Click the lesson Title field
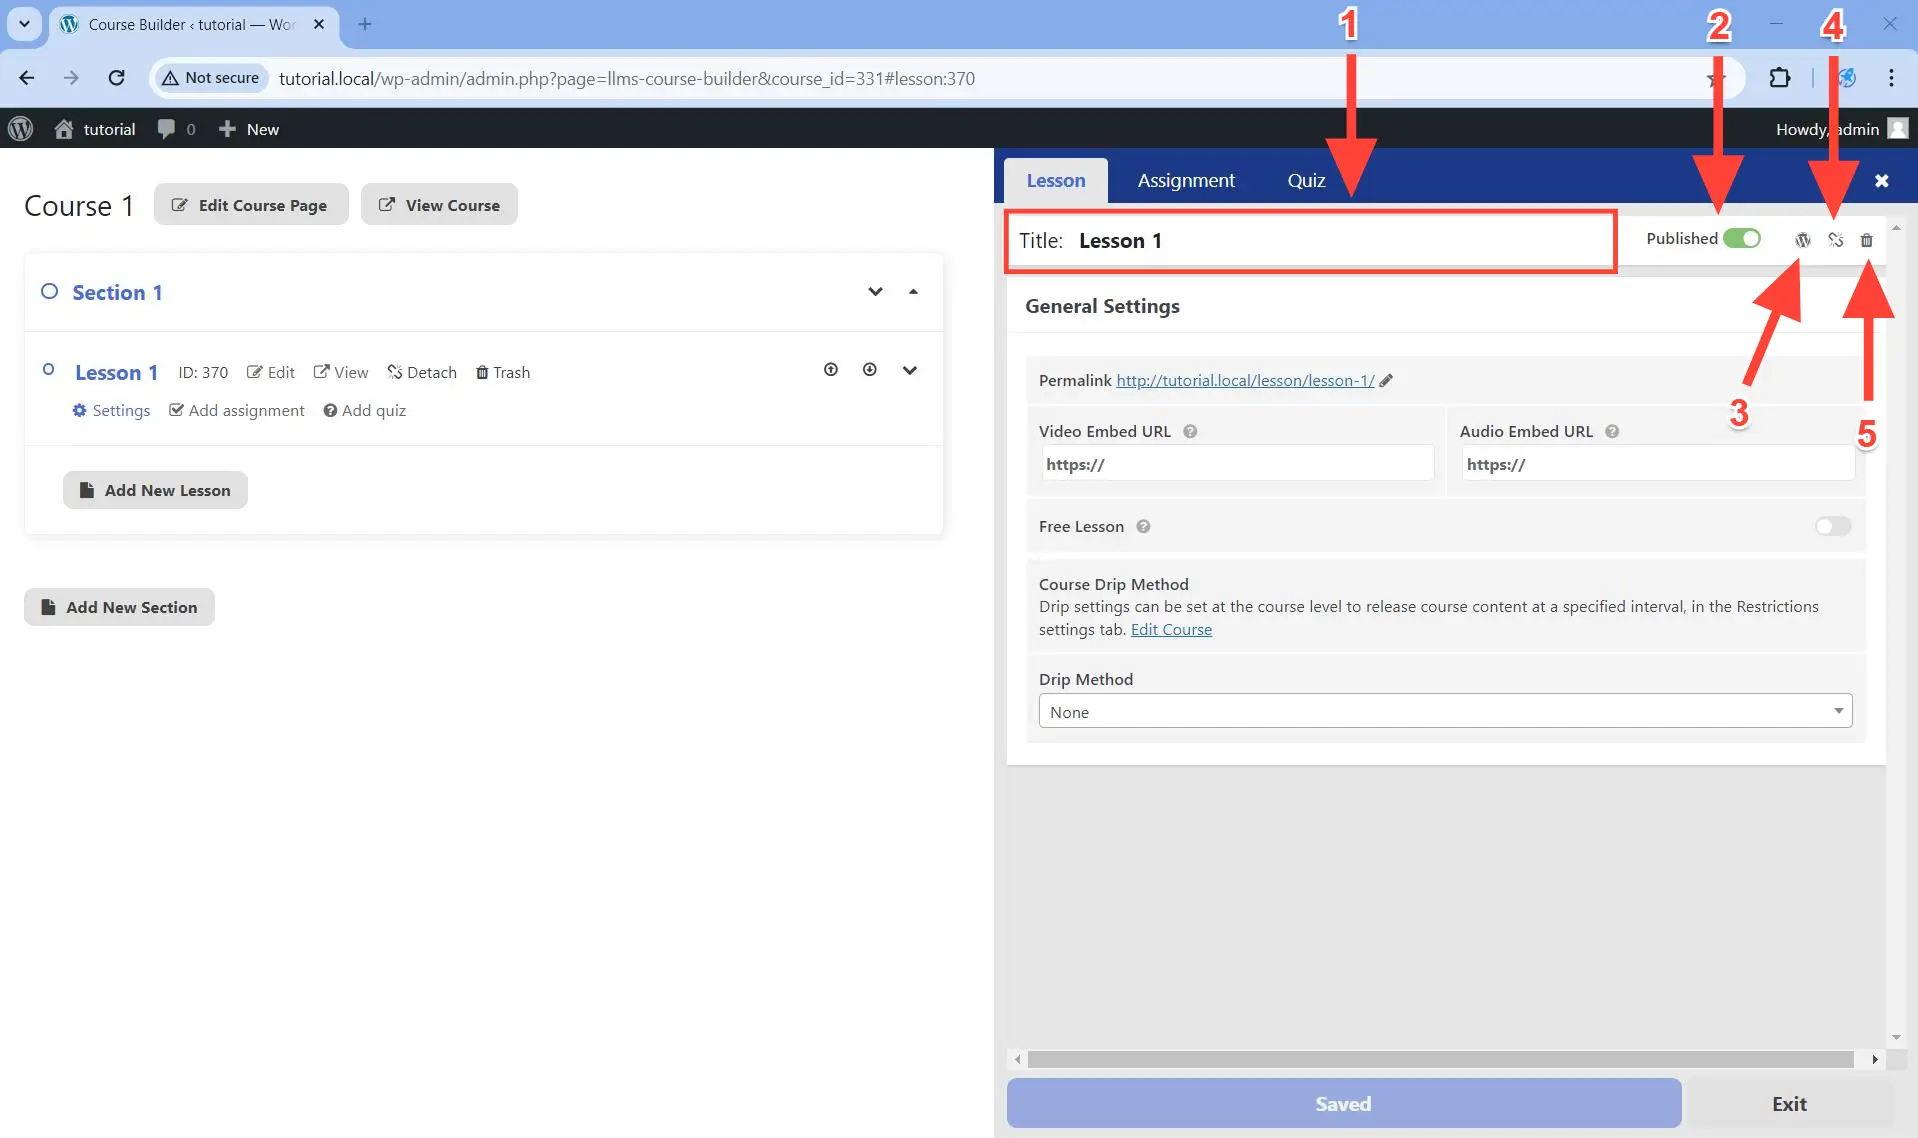 1310,240
